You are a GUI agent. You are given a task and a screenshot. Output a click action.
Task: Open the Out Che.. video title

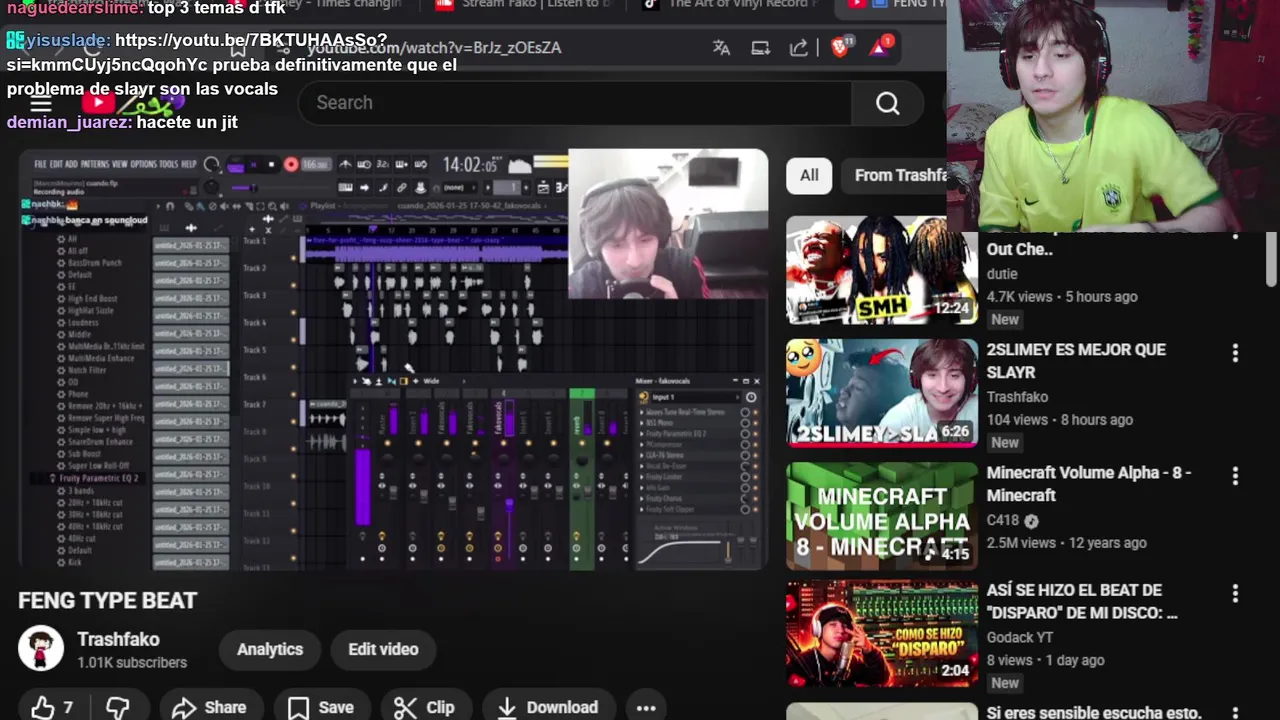tap(1019, 249)
